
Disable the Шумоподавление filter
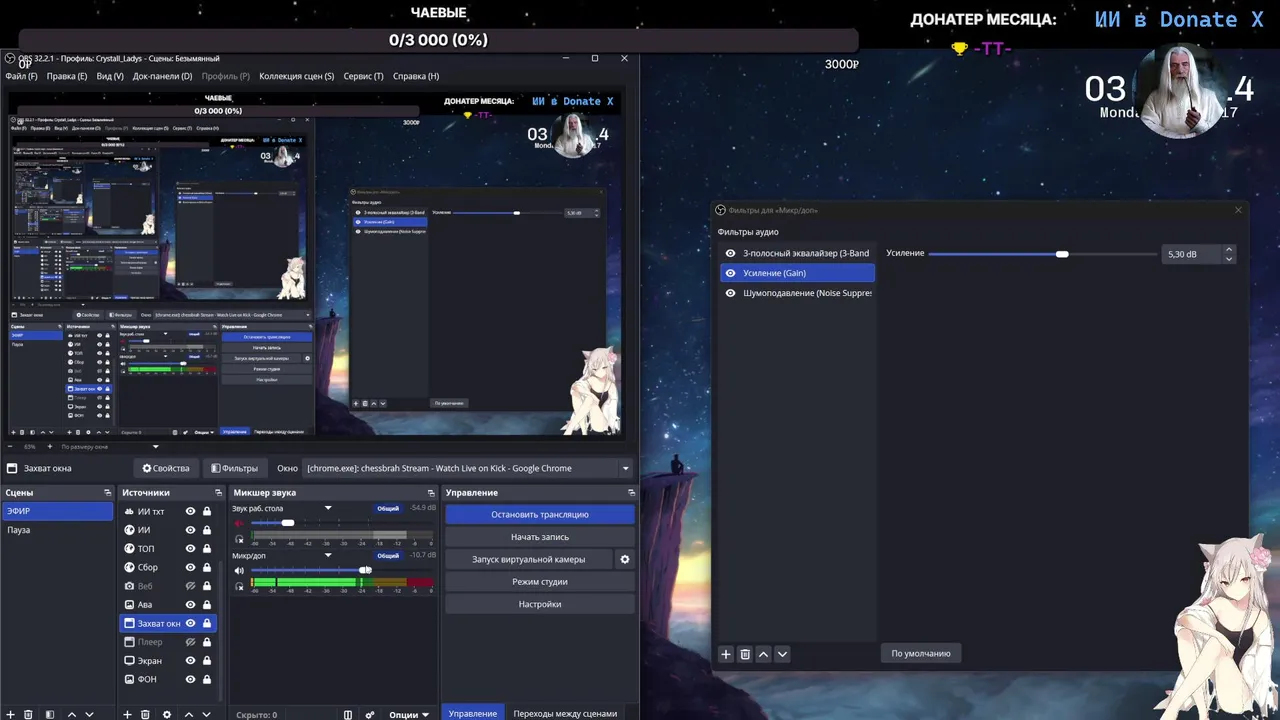730,293
